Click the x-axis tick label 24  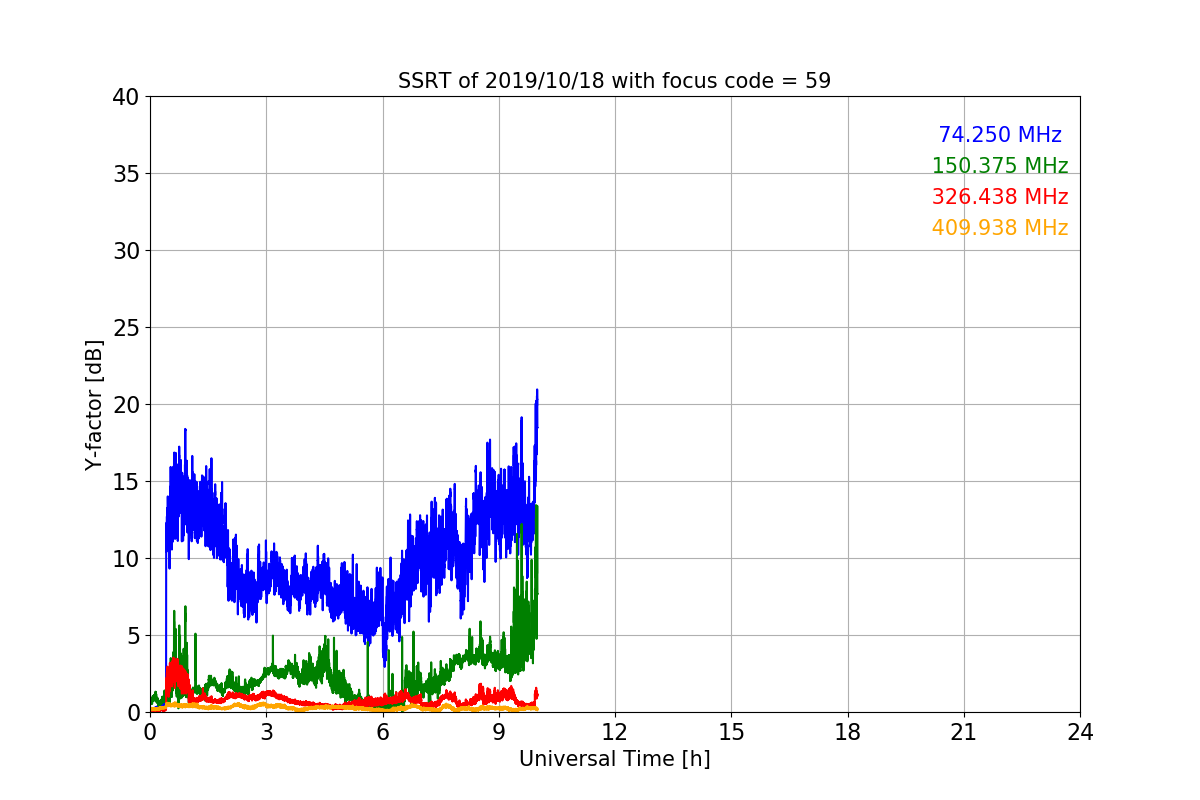[x=1080, y=732]
